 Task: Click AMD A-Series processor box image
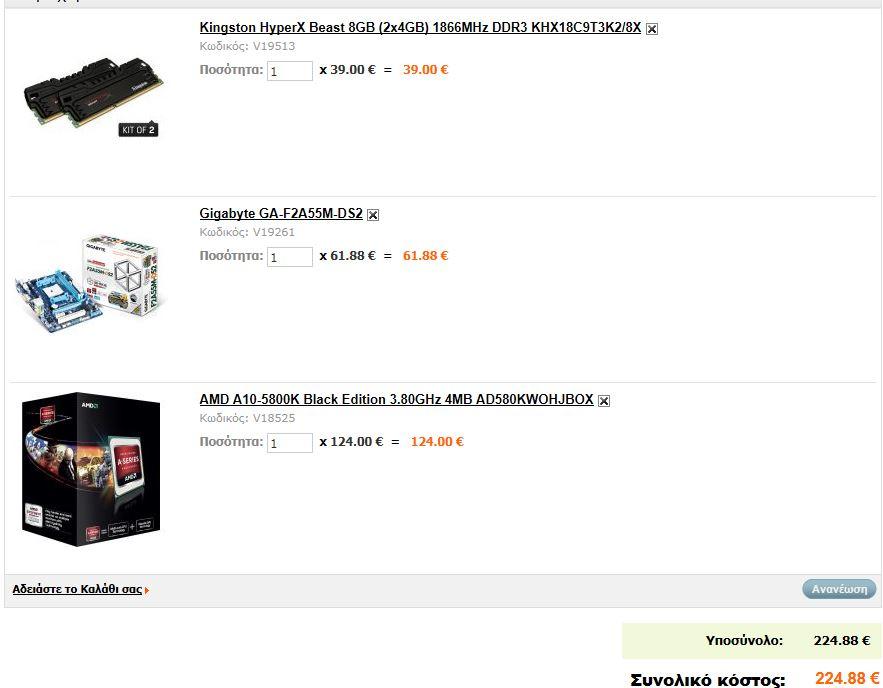[91, 470]
